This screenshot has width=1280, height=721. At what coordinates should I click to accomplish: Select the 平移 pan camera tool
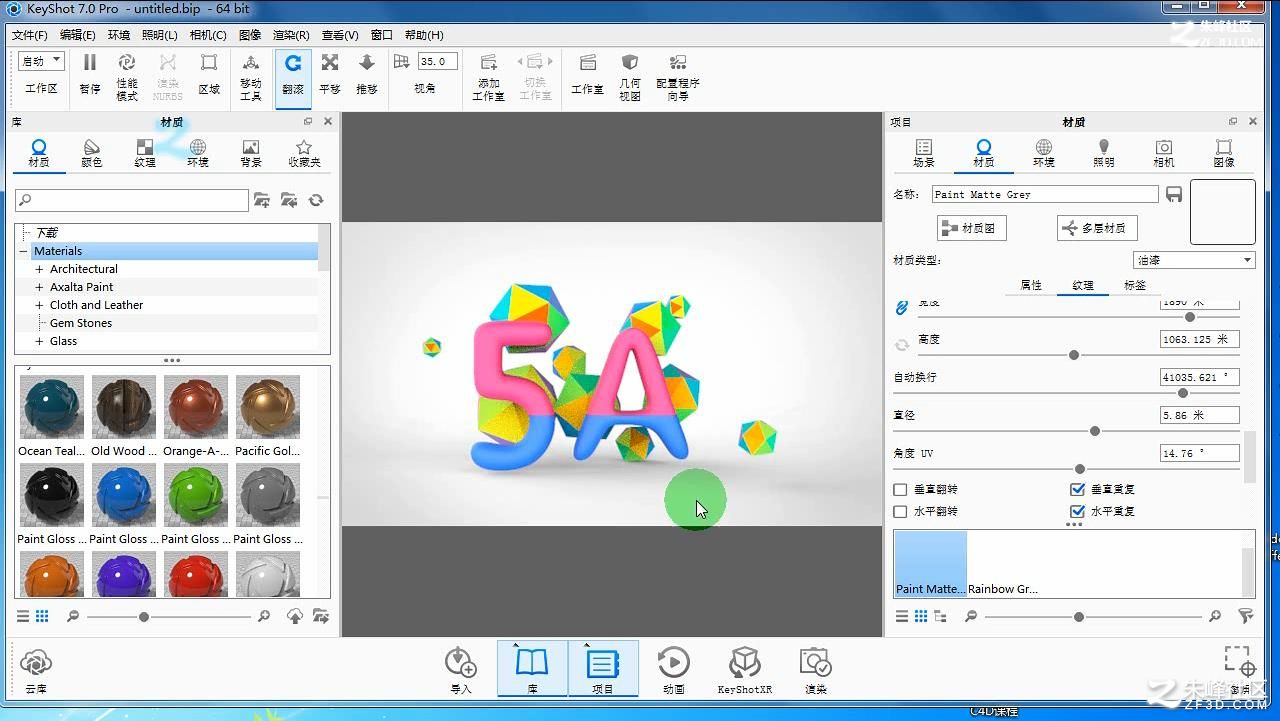(330, 74)
